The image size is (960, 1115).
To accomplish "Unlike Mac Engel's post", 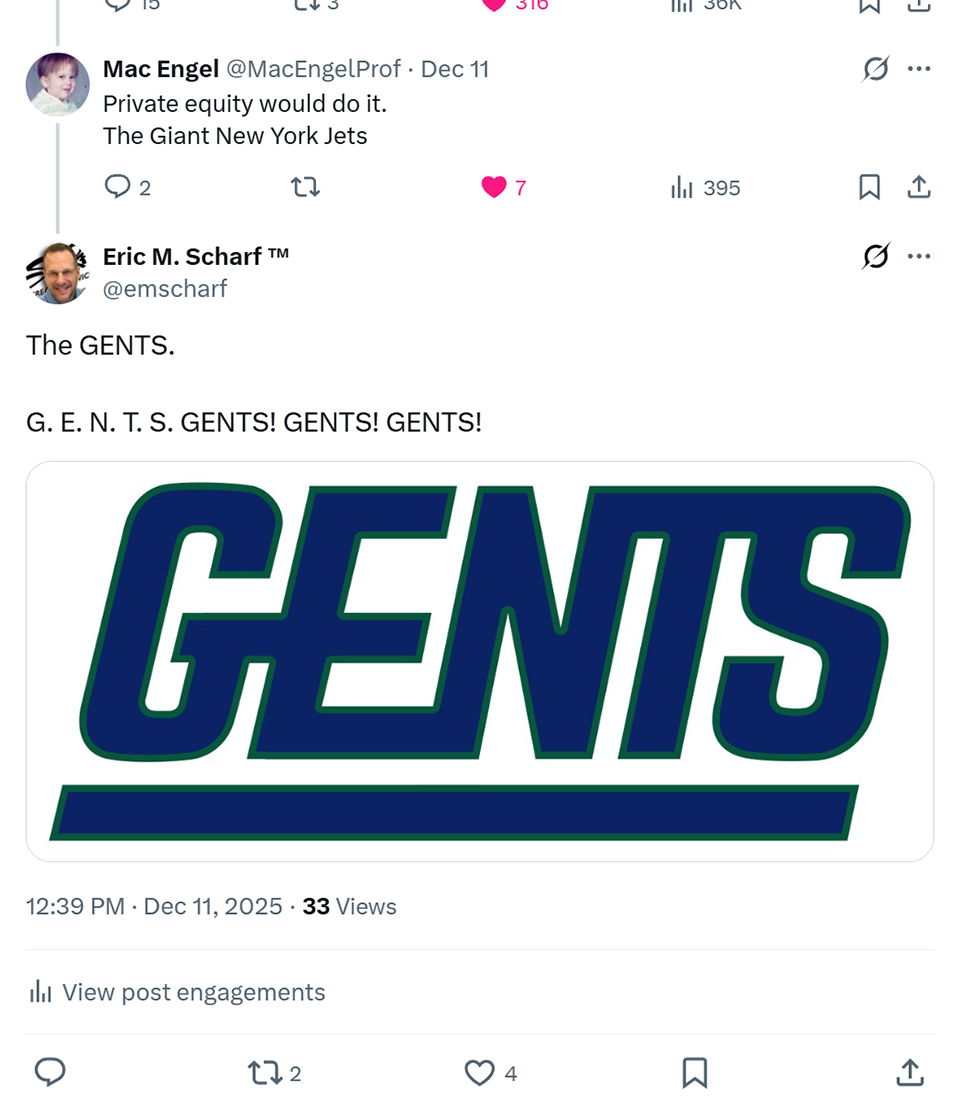I will pos(494,187).
